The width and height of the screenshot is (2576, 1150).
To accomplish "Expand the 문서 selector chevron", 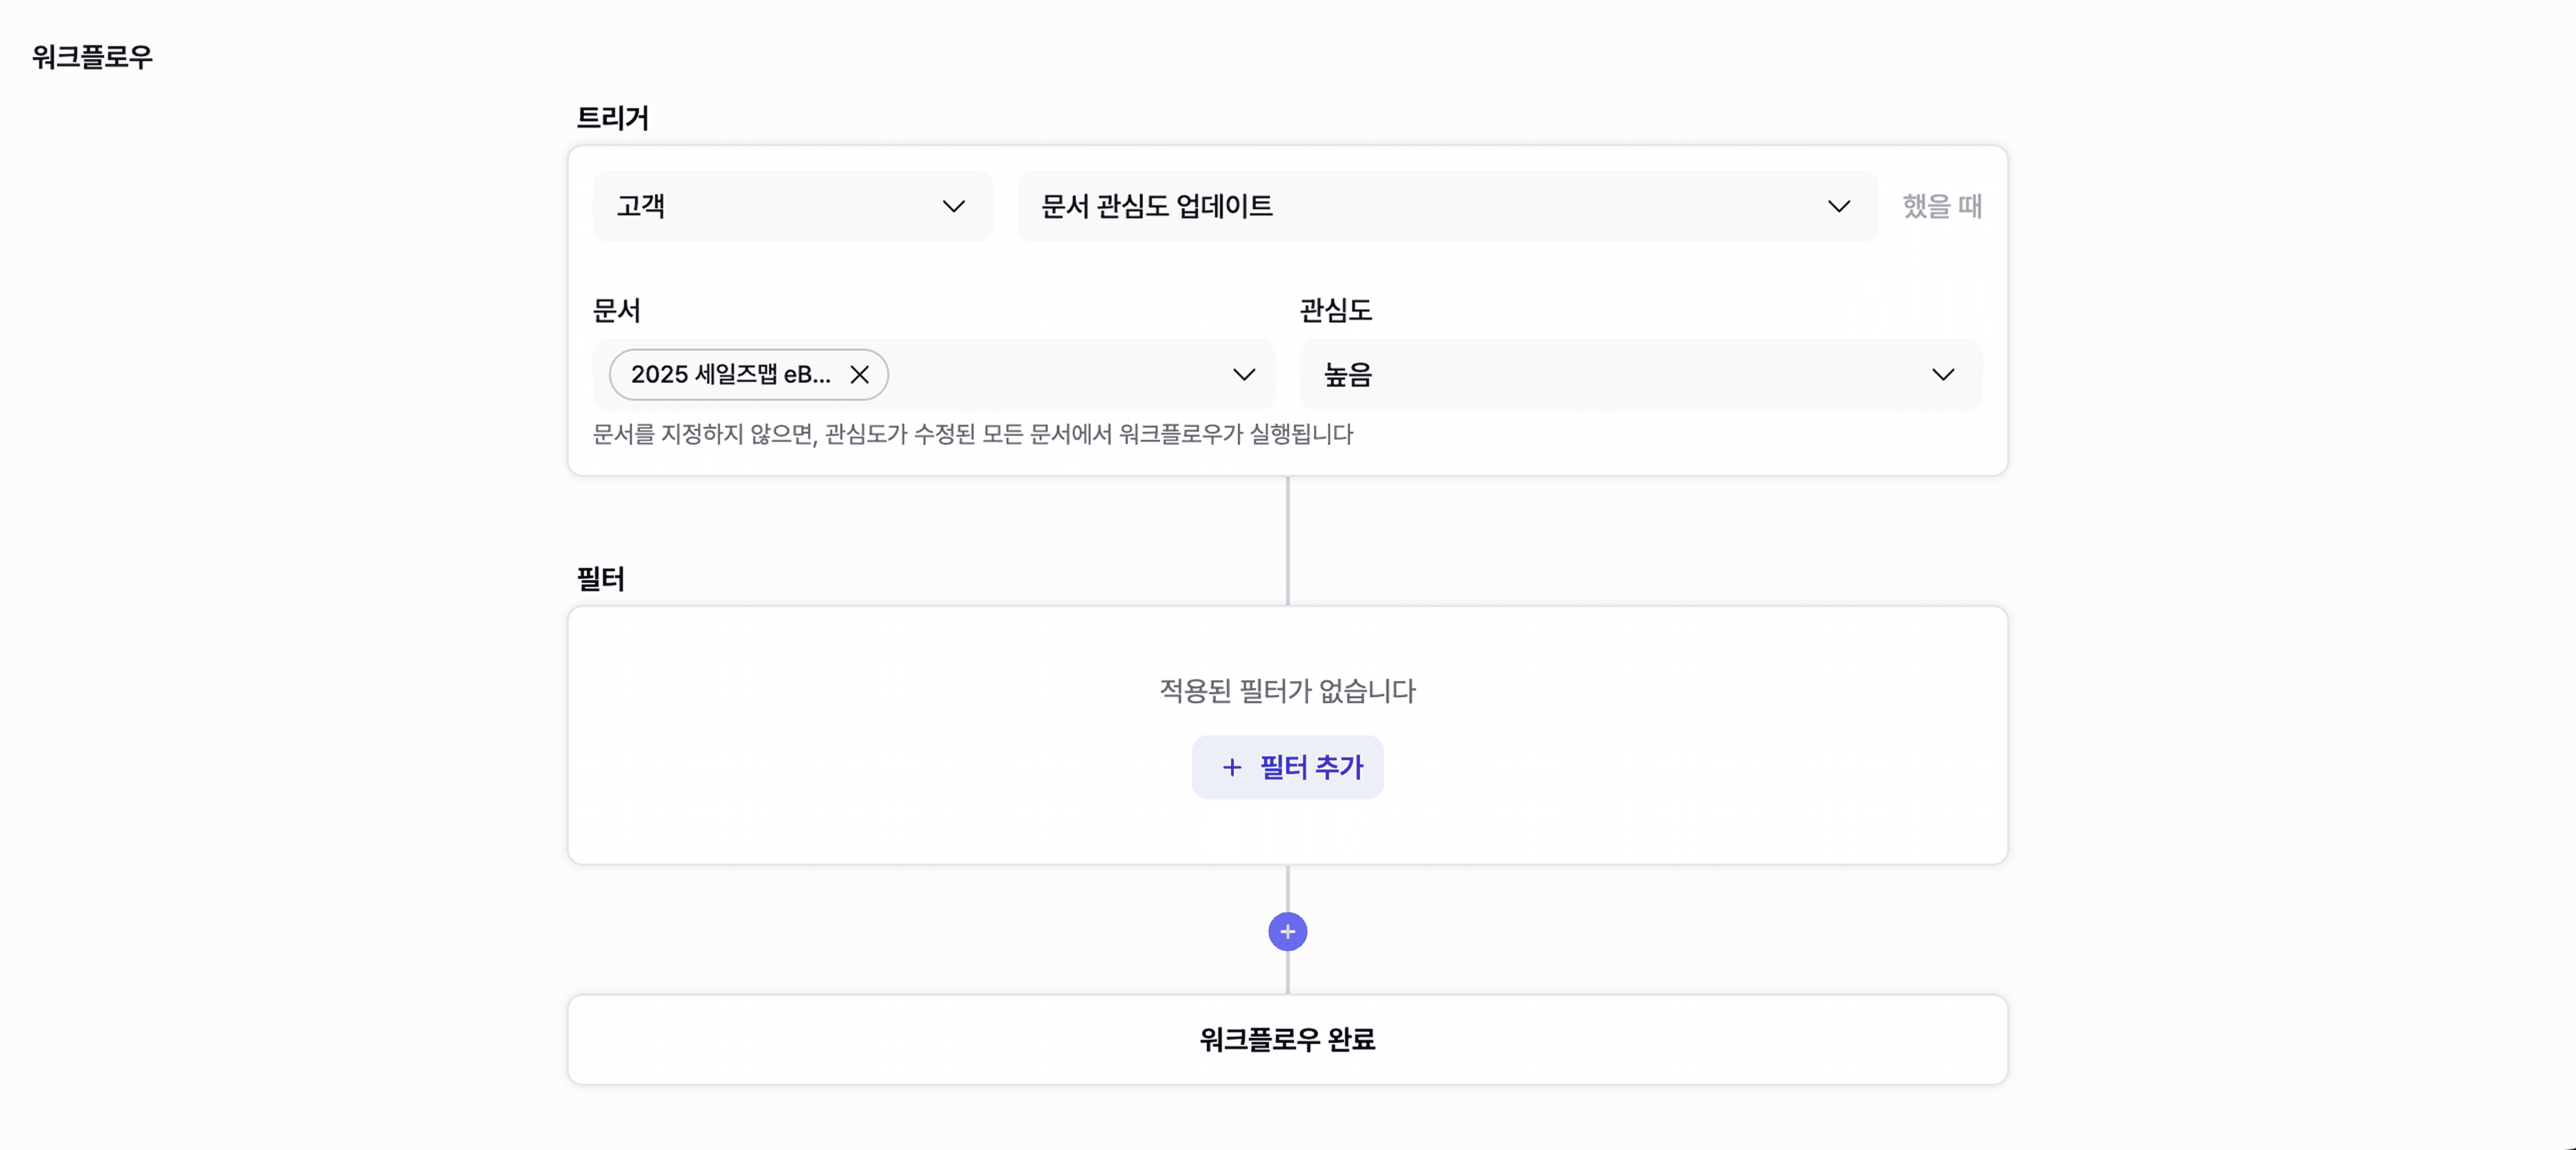I will pyautogui.click(x=1243, y=374).
